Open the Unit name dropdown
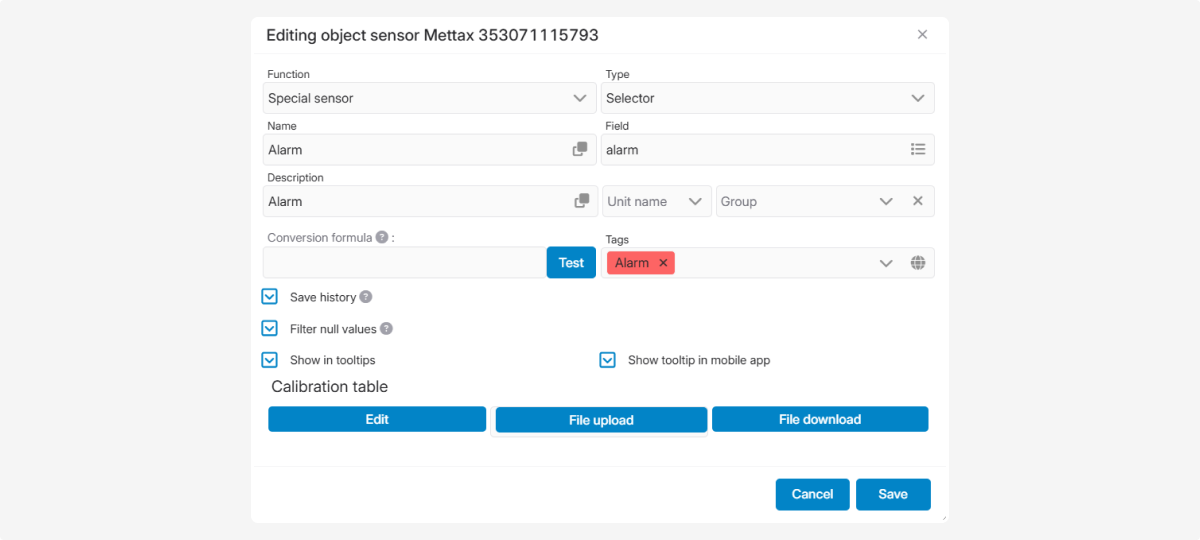1200x540 pixels. pos(656,201)
